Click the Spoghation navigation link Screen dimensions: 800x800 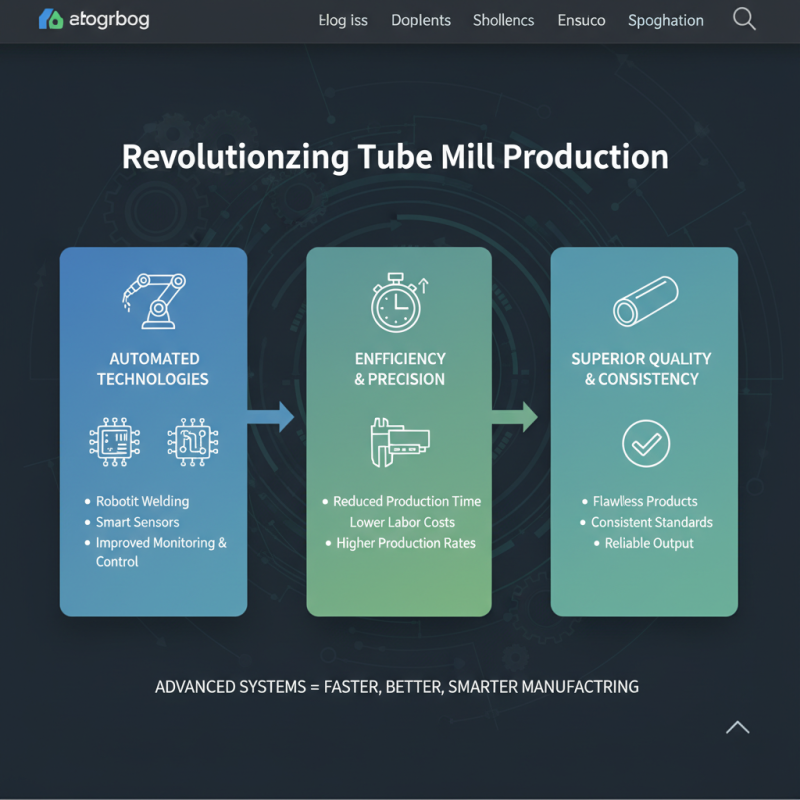[x=665, y=20]
